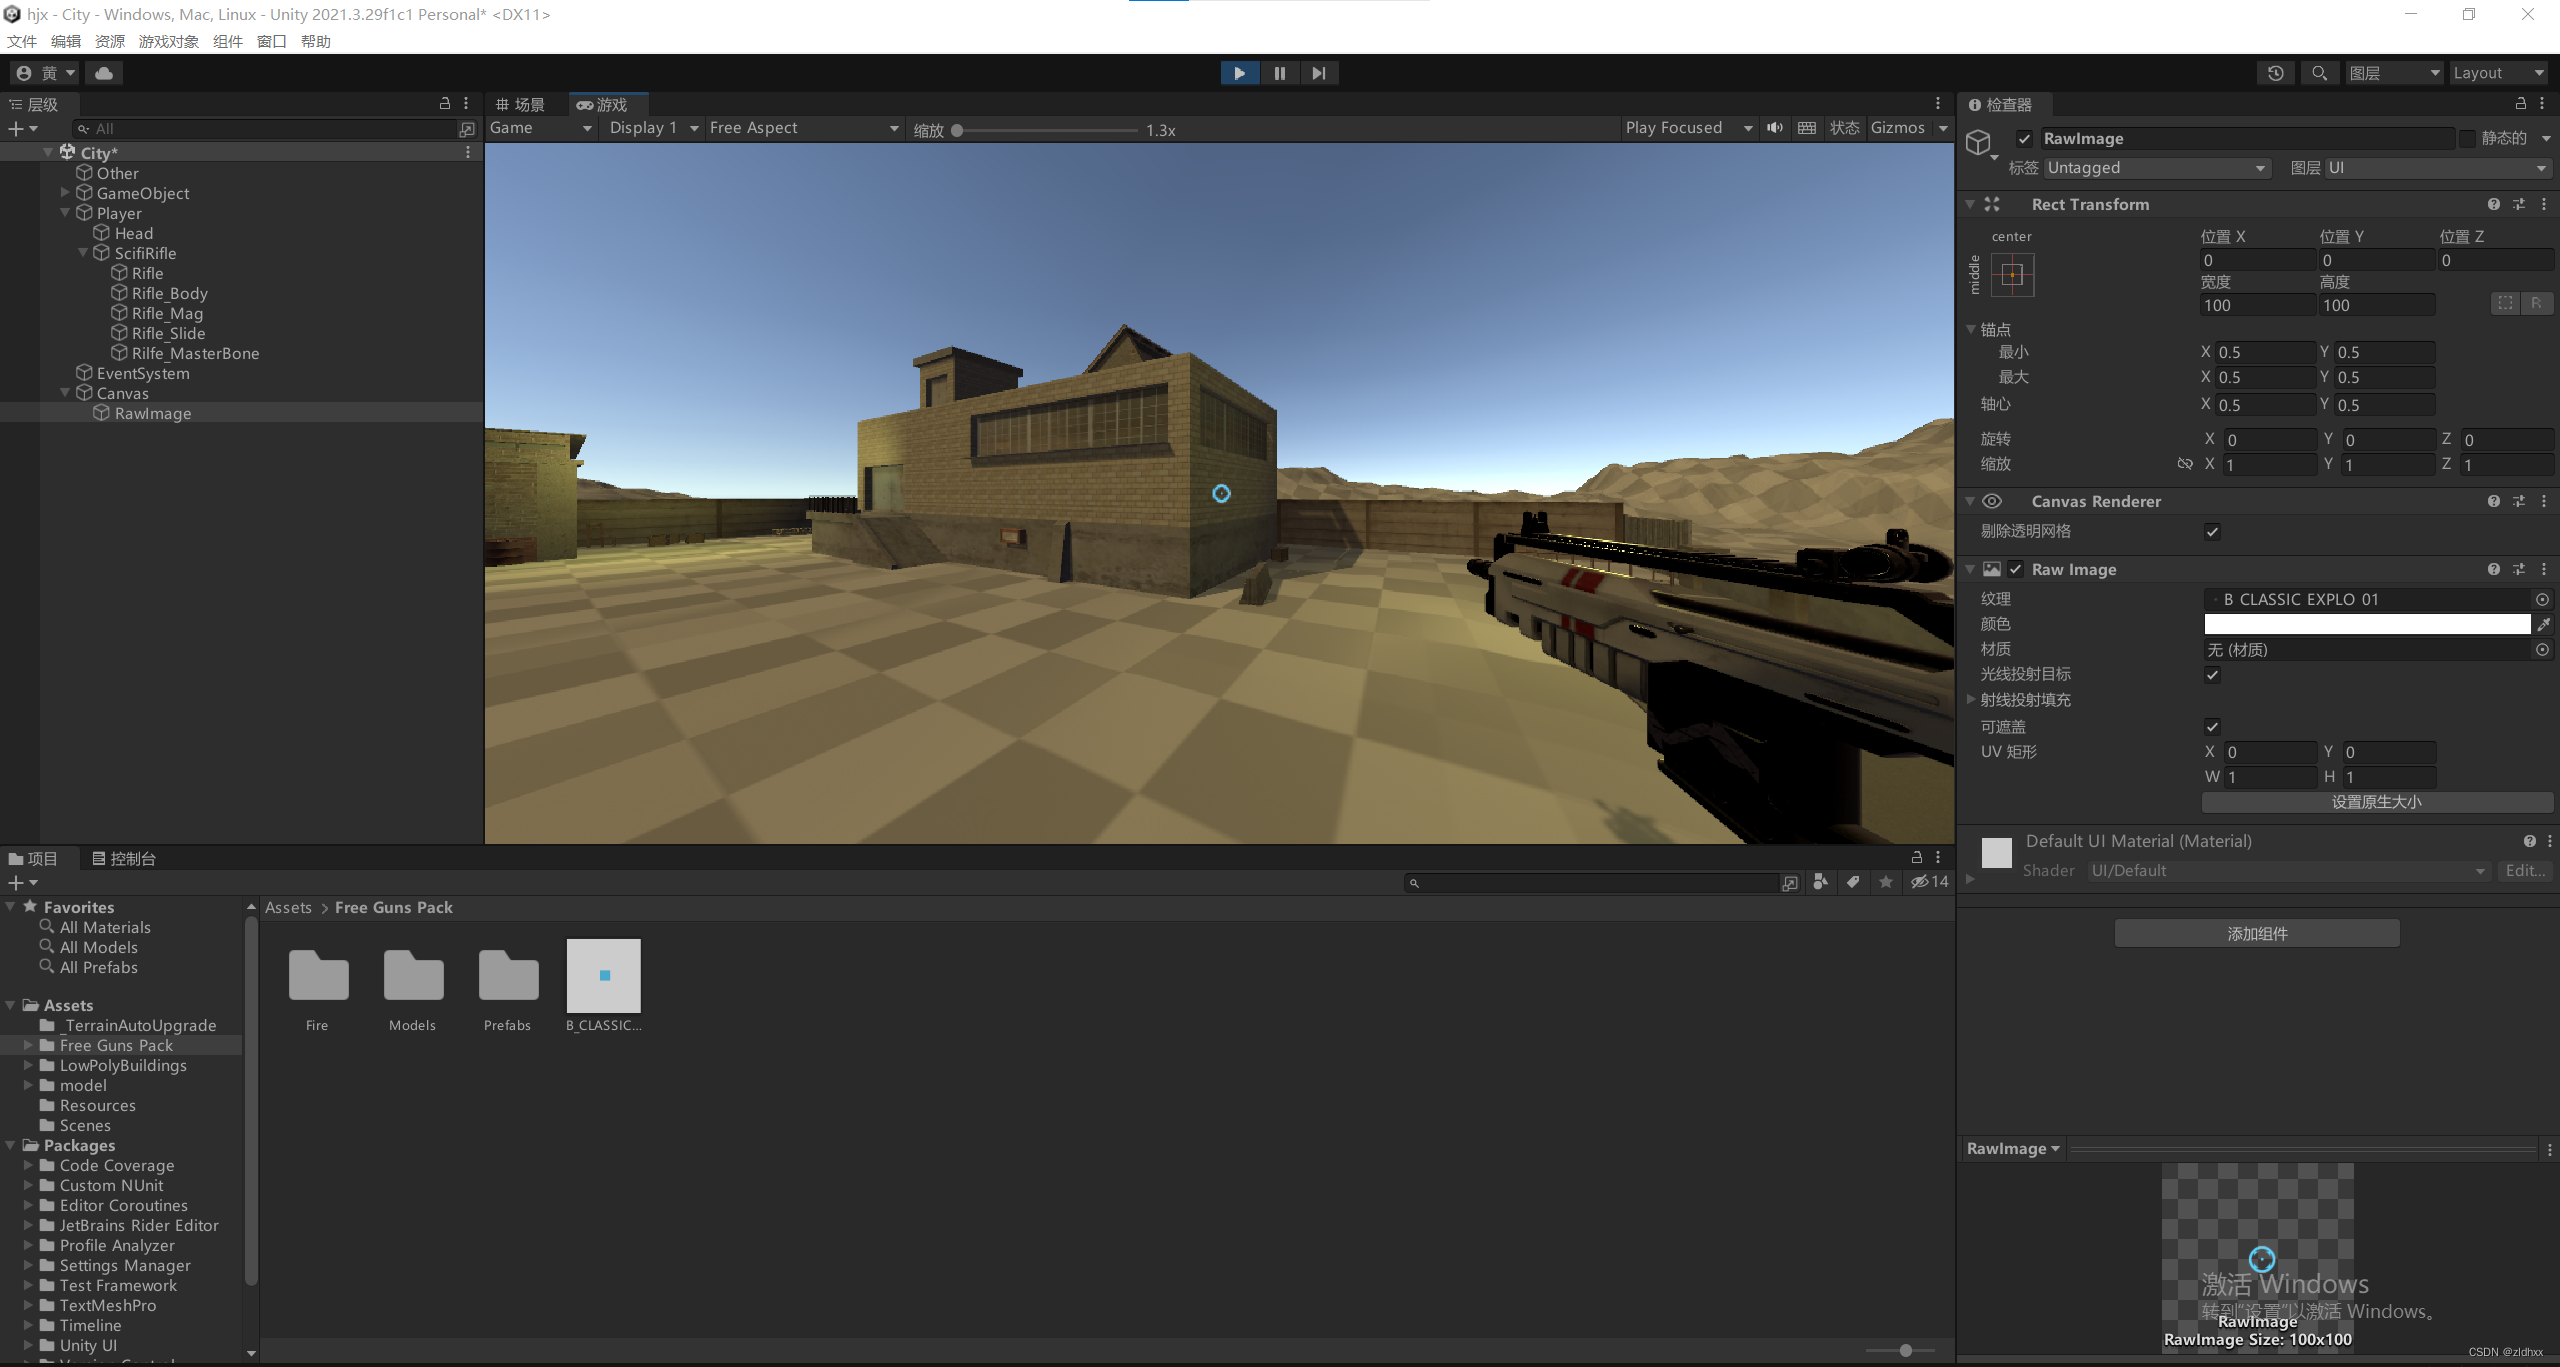Click the 添加组件 button
Screen dimensions: 2560x1367
2257,933
